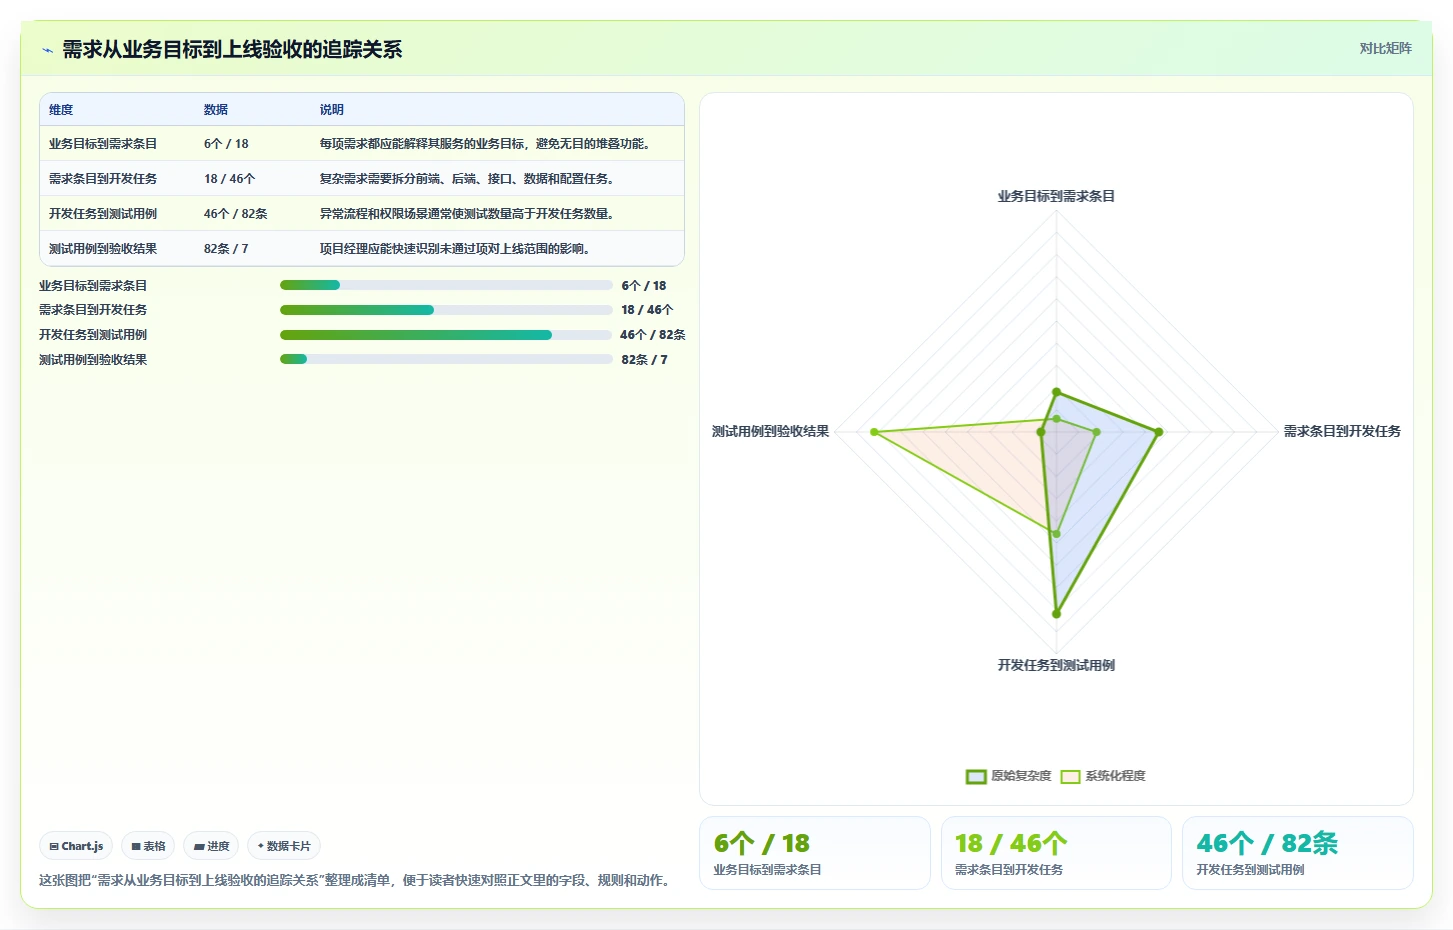Image resolution: width=1453 pixels, height=930 pixels.
Task: Click the title icon beside 需求从业务目标到上线验收的追踪关系
Action: (47, 50)
